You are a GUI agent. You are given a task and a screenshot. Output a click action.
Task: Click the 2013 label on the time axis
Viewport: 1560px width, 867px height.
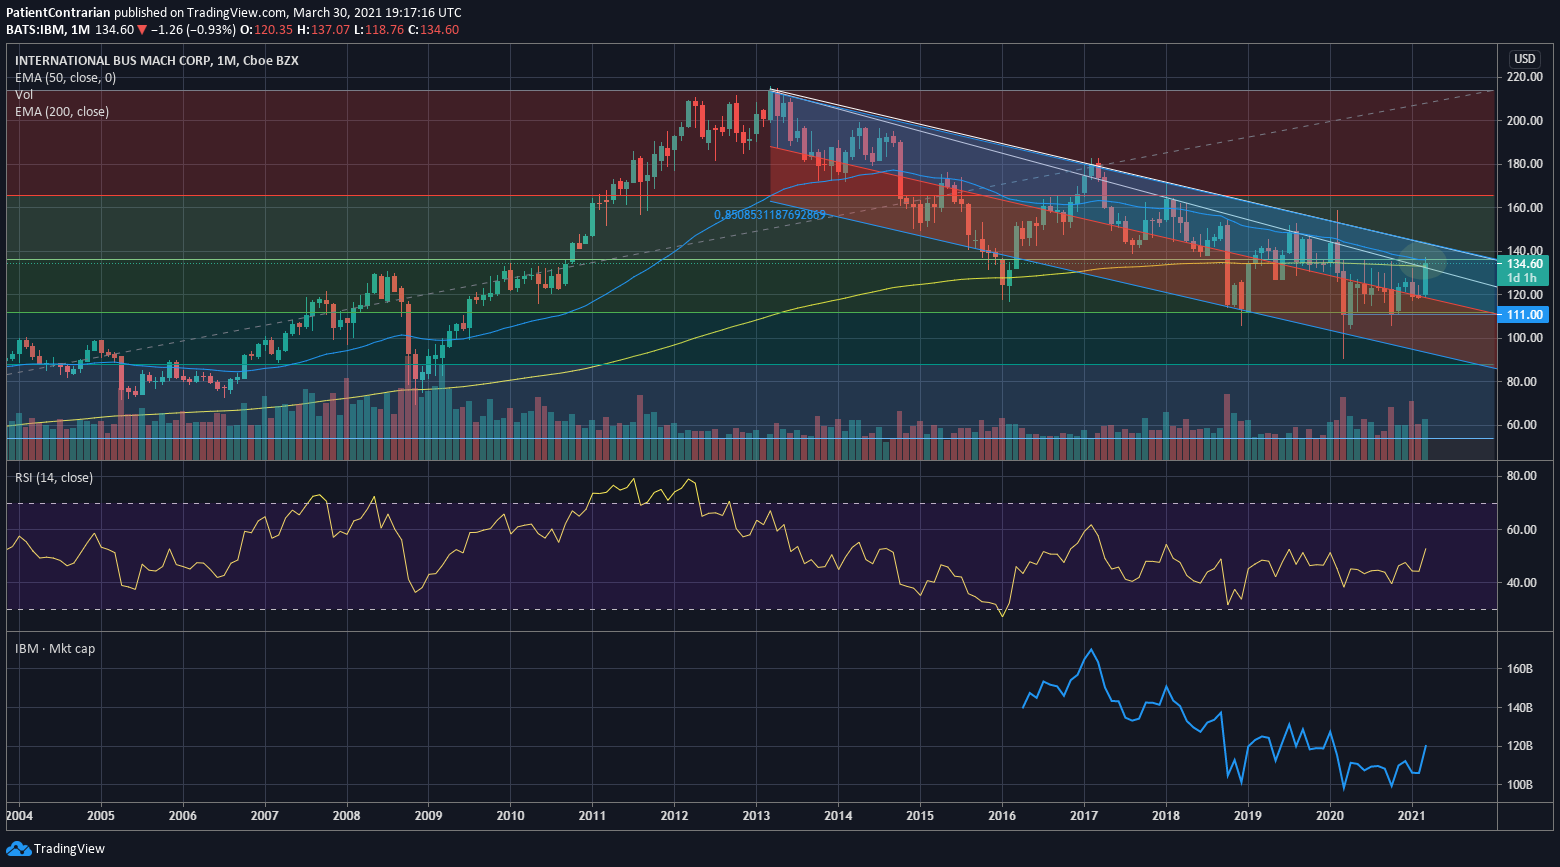757,816
